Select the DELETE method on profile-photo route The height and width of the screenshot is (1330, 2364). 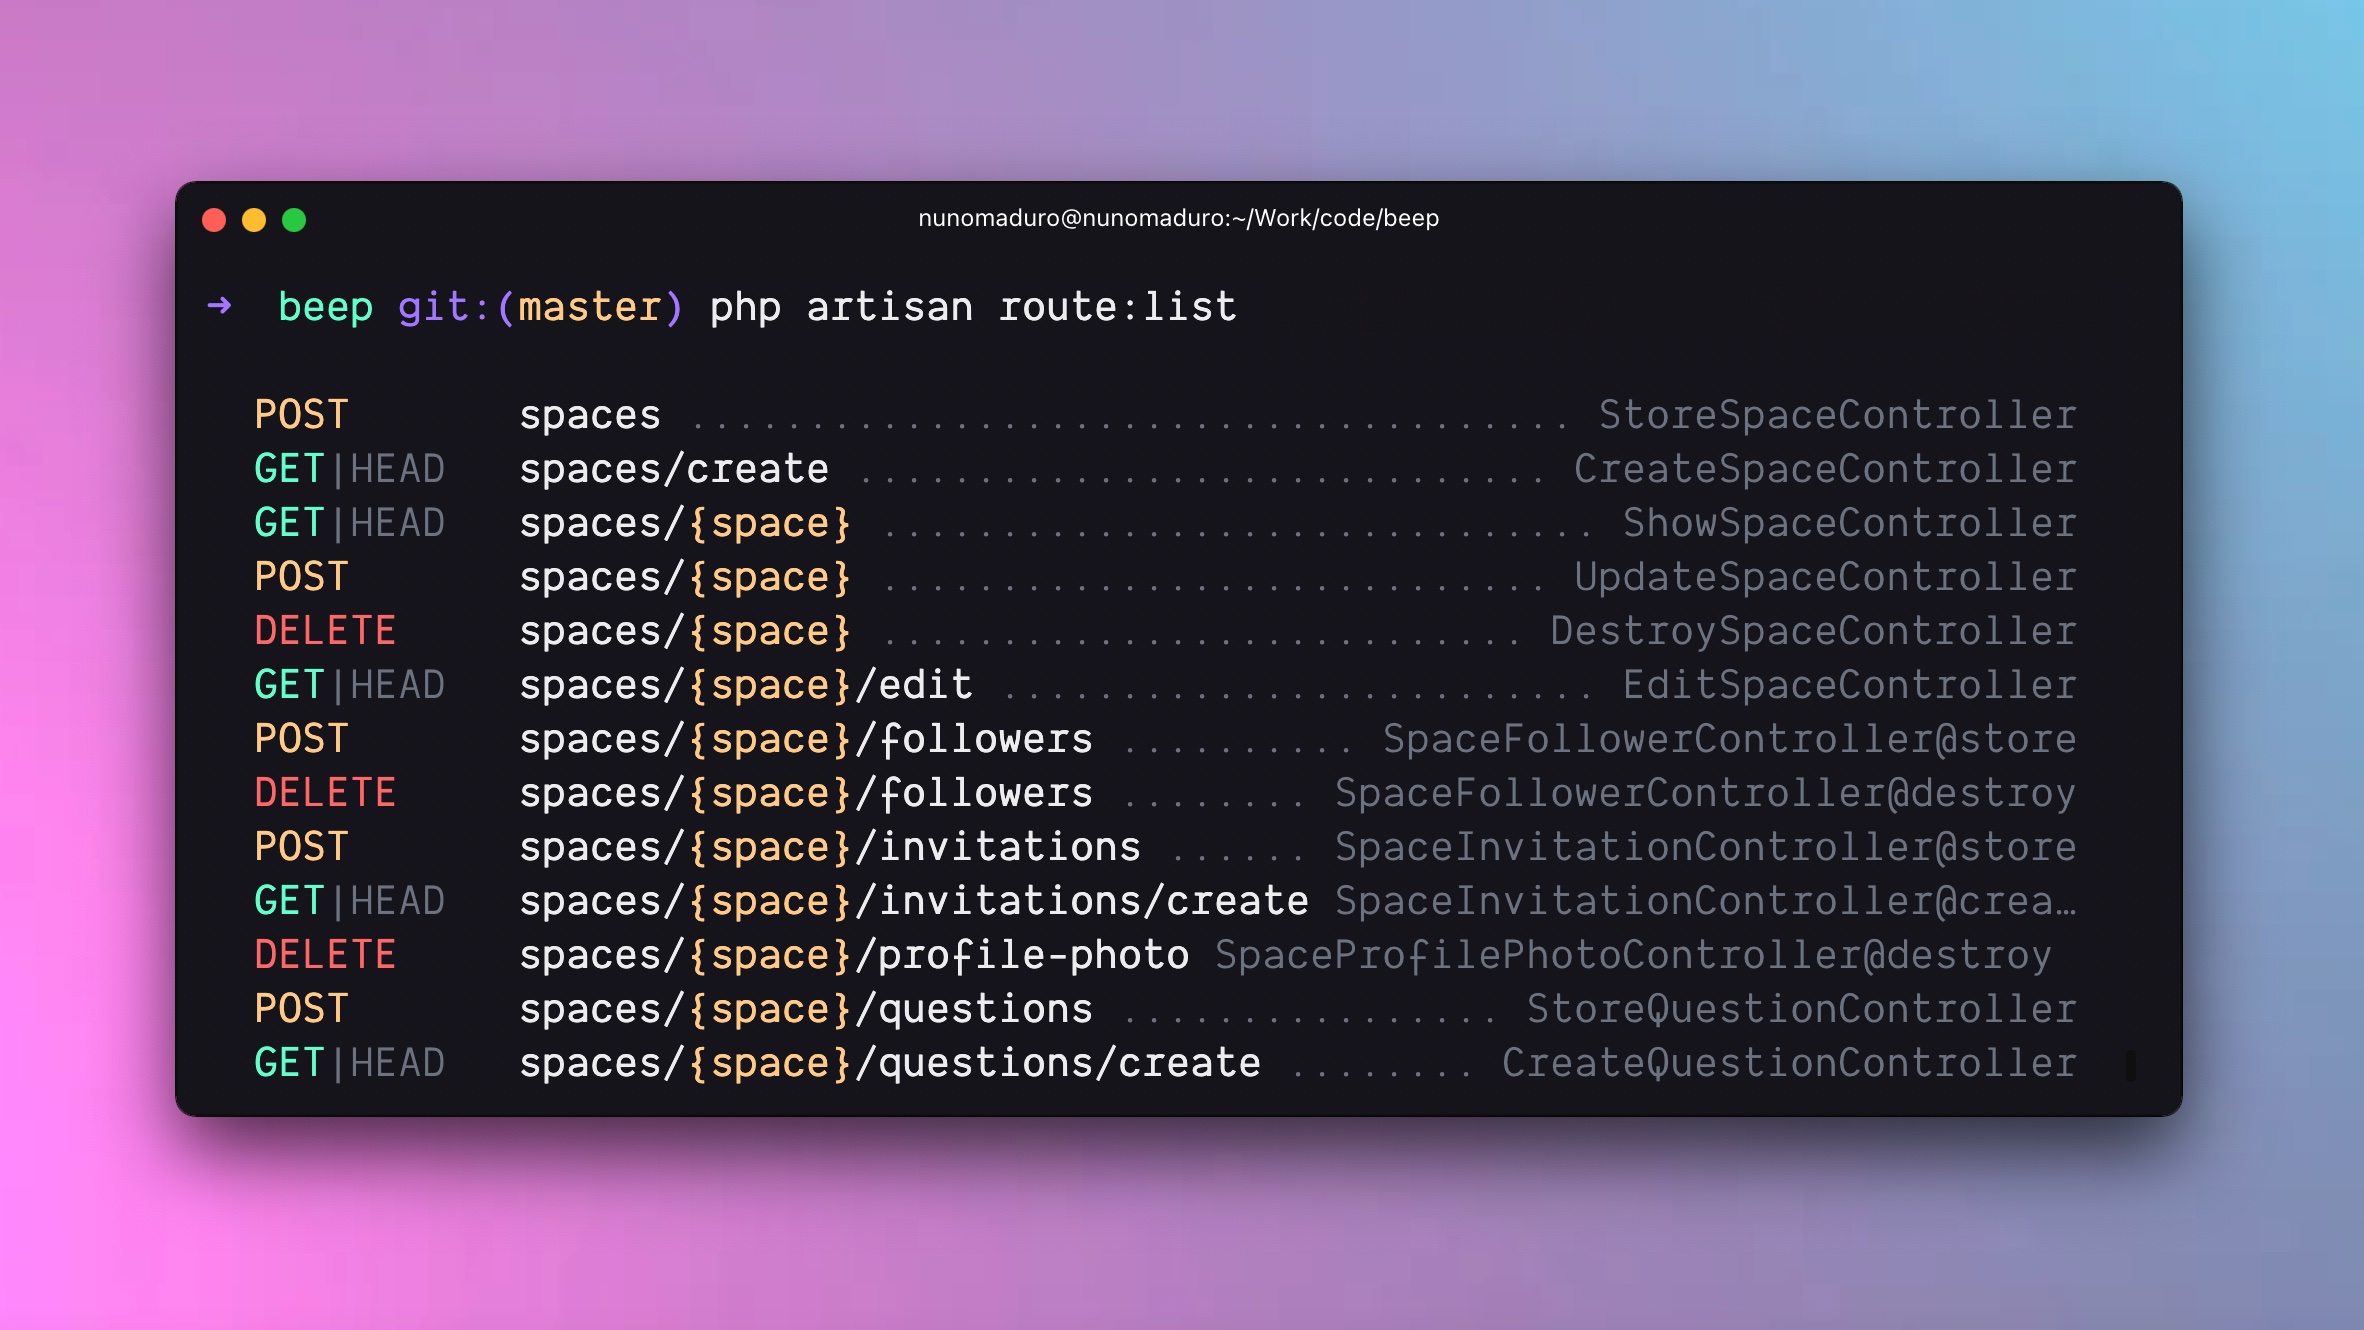click(324, 954)
